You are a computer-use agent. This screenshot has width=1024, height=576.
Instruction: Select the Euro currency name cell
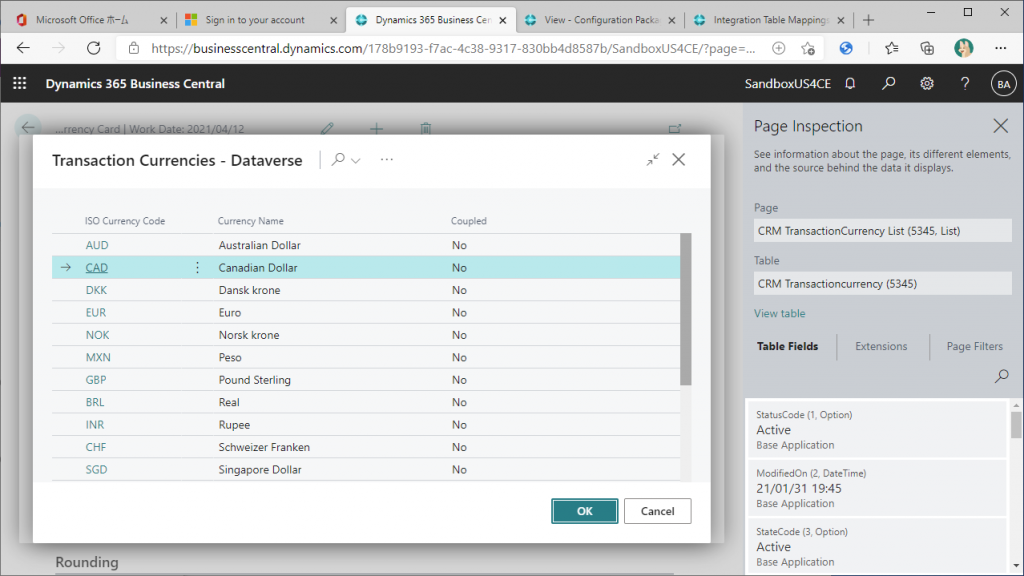click(230, 313)
